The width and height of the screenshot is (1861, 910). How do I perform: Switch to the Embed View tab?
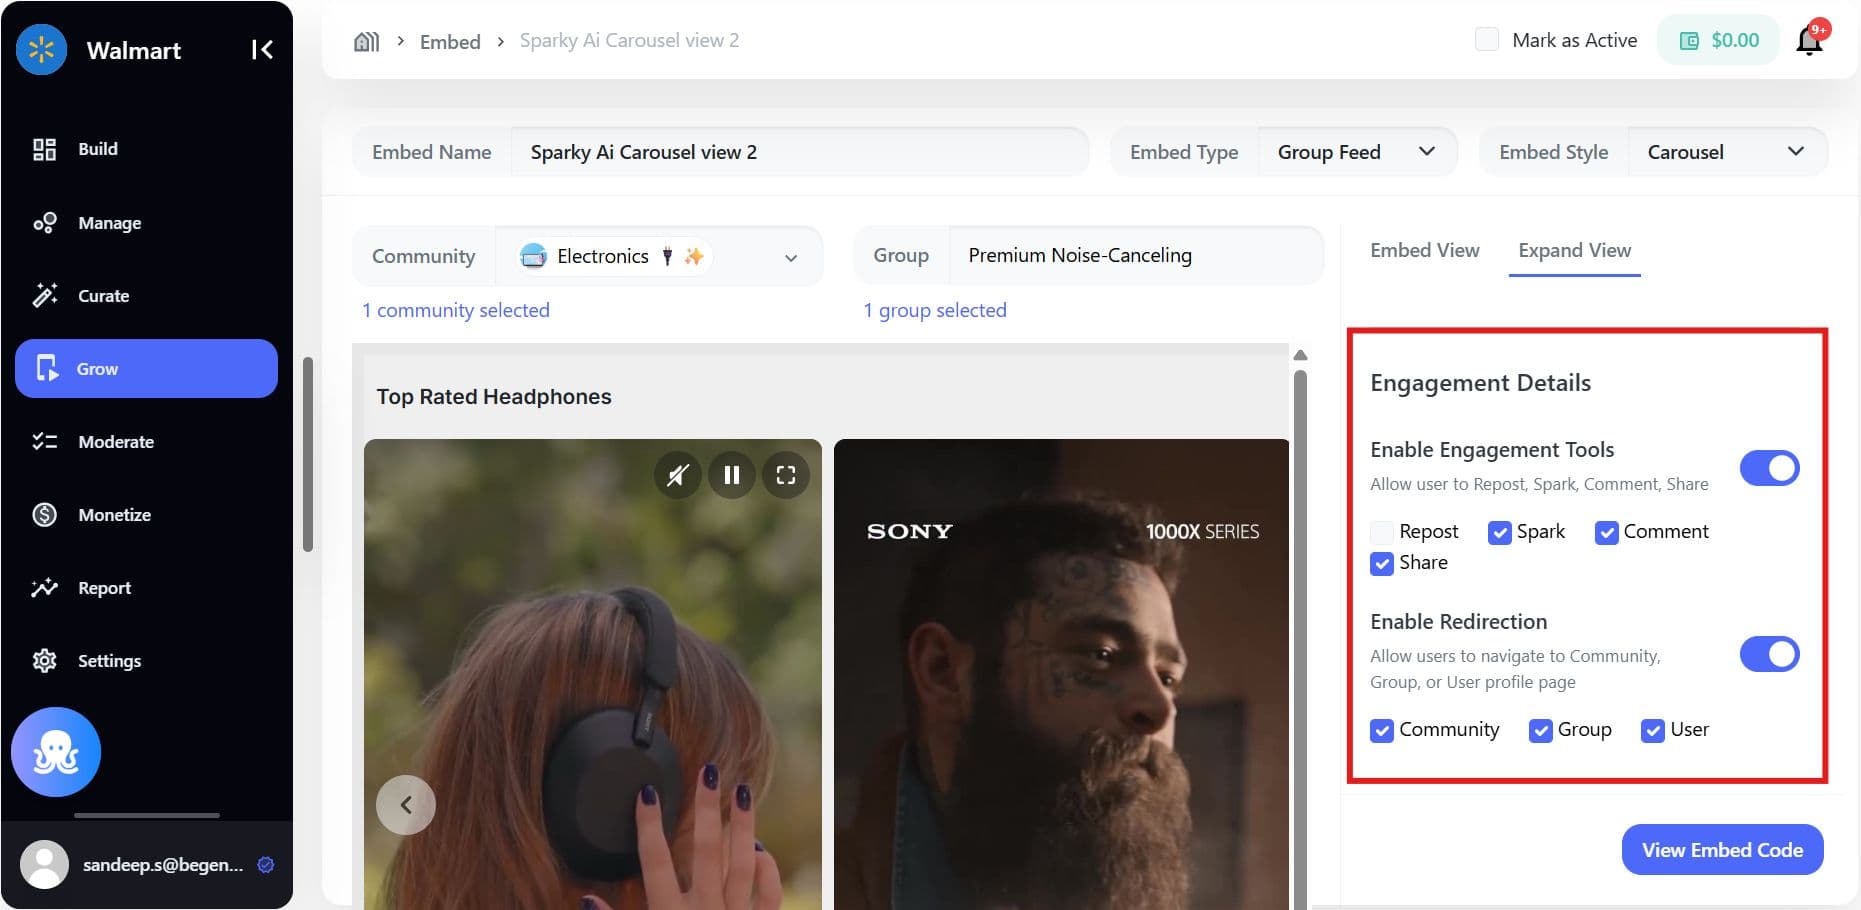click(x=1424, y=250)
